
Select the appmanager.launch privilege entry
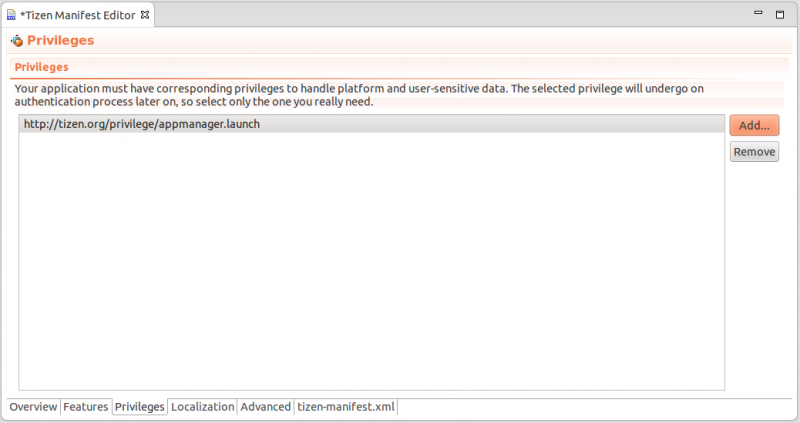pos(150,124)
